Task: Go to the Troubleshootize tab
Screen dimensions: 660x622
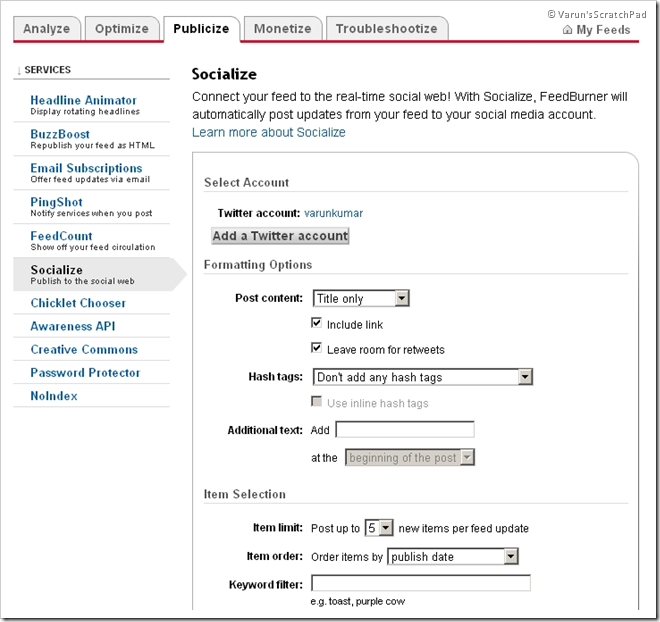Action: click(386, 29)
